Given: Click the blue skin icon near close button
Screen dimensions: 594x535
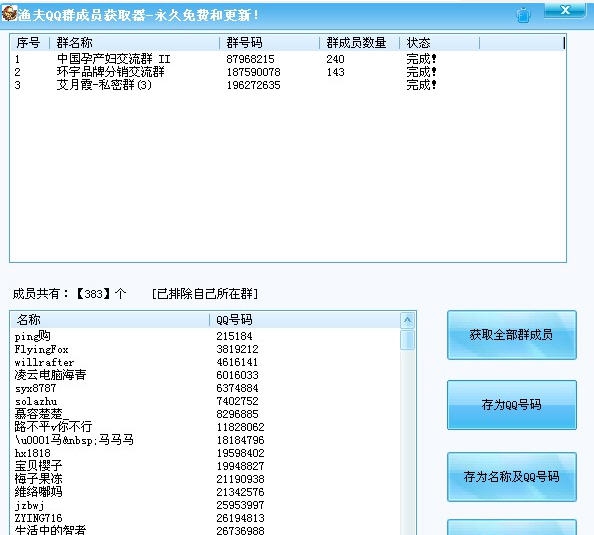Looking at the screenshot, I should click(x=524, y=15).
